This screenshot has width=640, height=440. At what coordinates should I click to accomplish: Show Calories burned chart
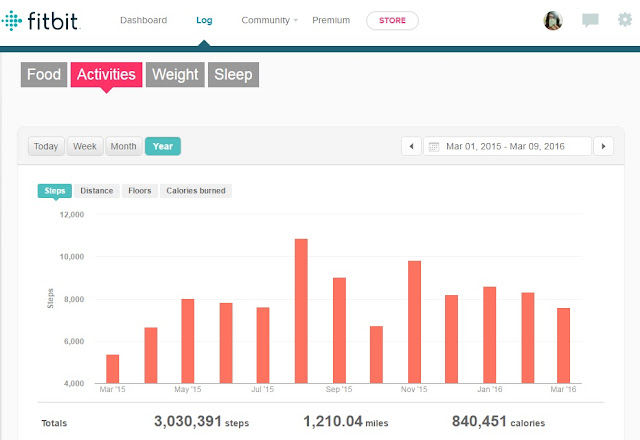(x=195, y=190)
